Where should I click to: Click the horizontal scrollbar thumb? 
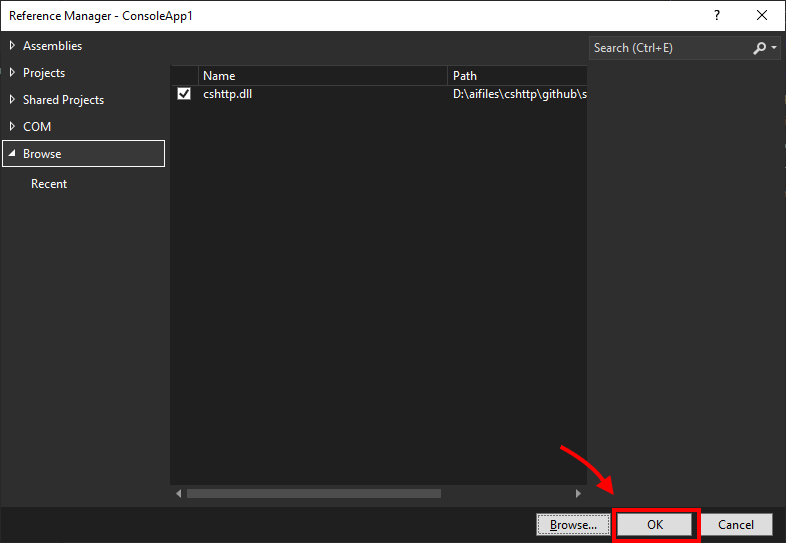314,493
